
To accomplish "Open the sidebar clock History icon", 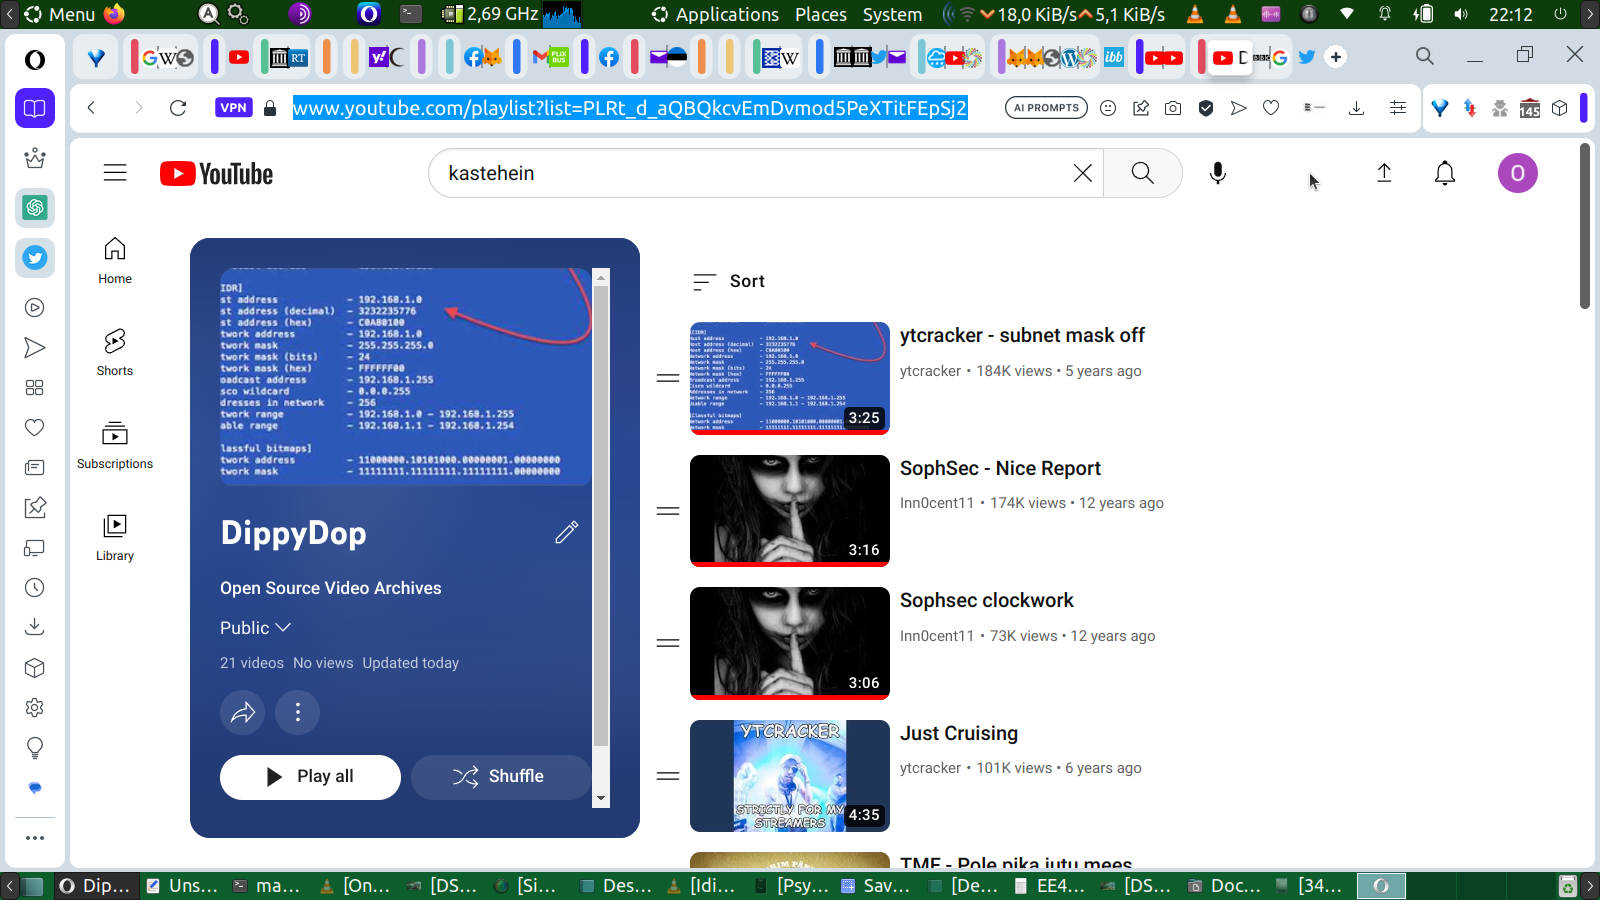I will tap(35, 588).
